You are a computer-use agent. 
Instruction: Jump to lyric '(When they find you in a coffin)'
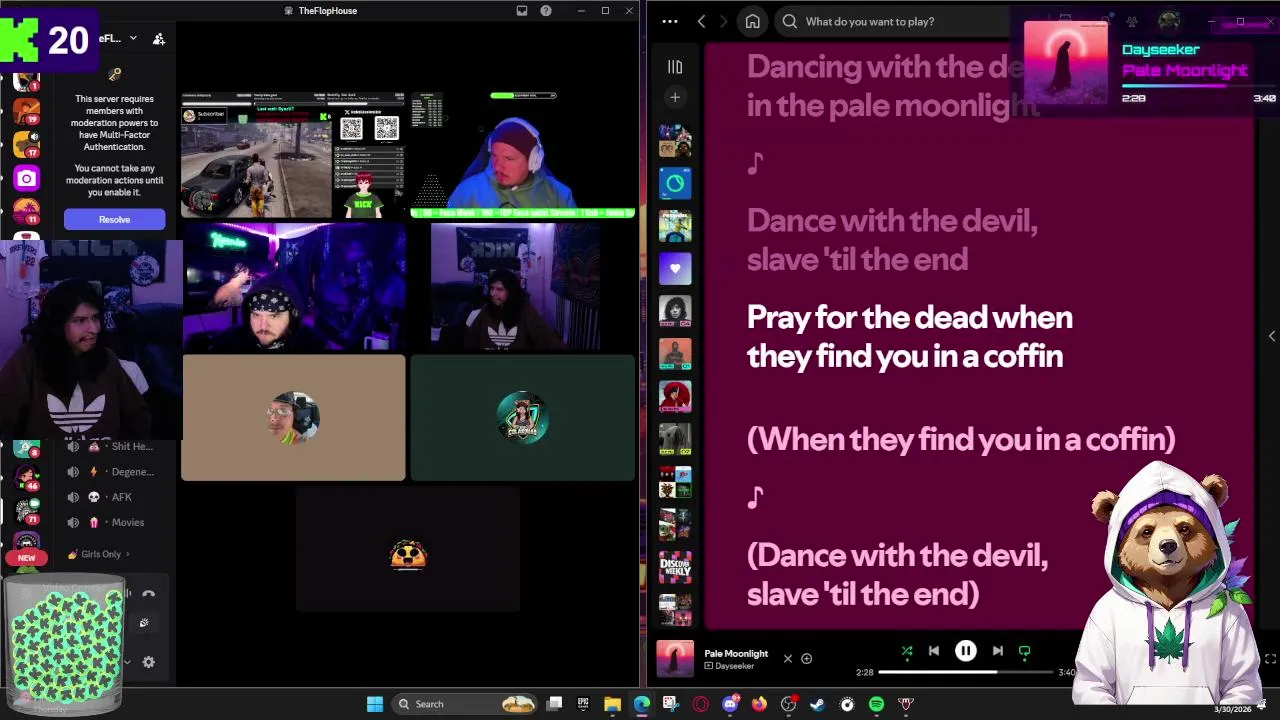961,438
